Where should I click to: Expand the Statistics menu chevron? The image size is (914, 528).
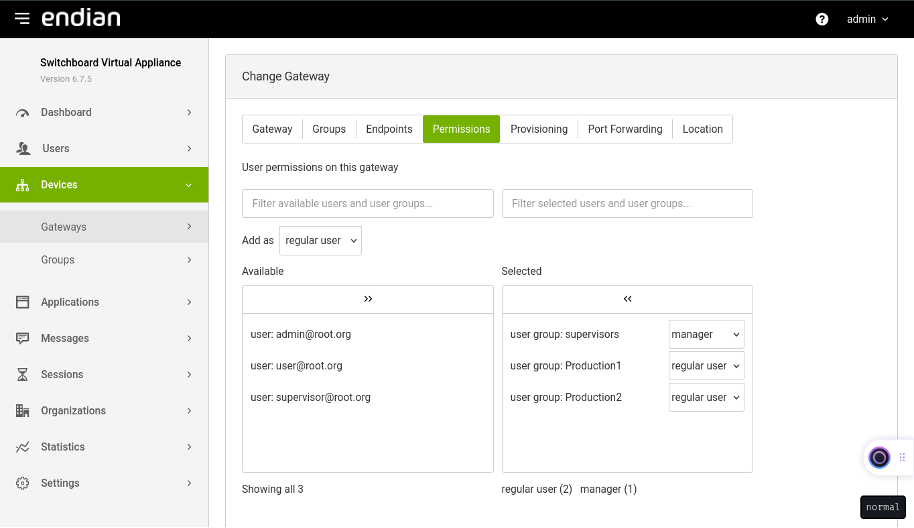[x=189, y=447]
